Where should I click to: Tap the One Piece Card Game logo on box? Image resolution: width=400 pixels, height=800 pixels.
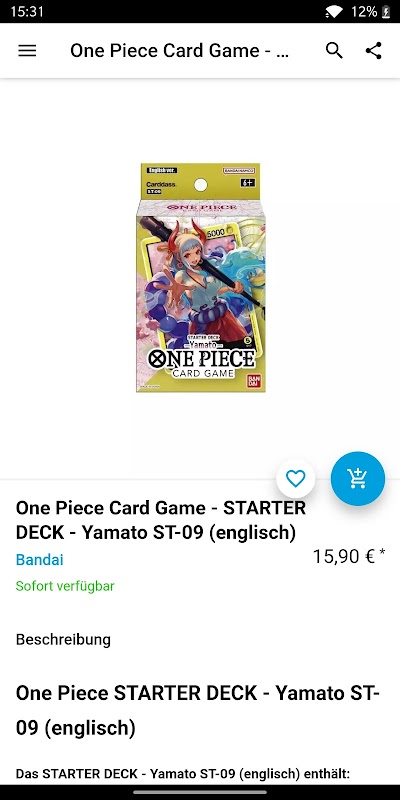click(x=201, y=362)
